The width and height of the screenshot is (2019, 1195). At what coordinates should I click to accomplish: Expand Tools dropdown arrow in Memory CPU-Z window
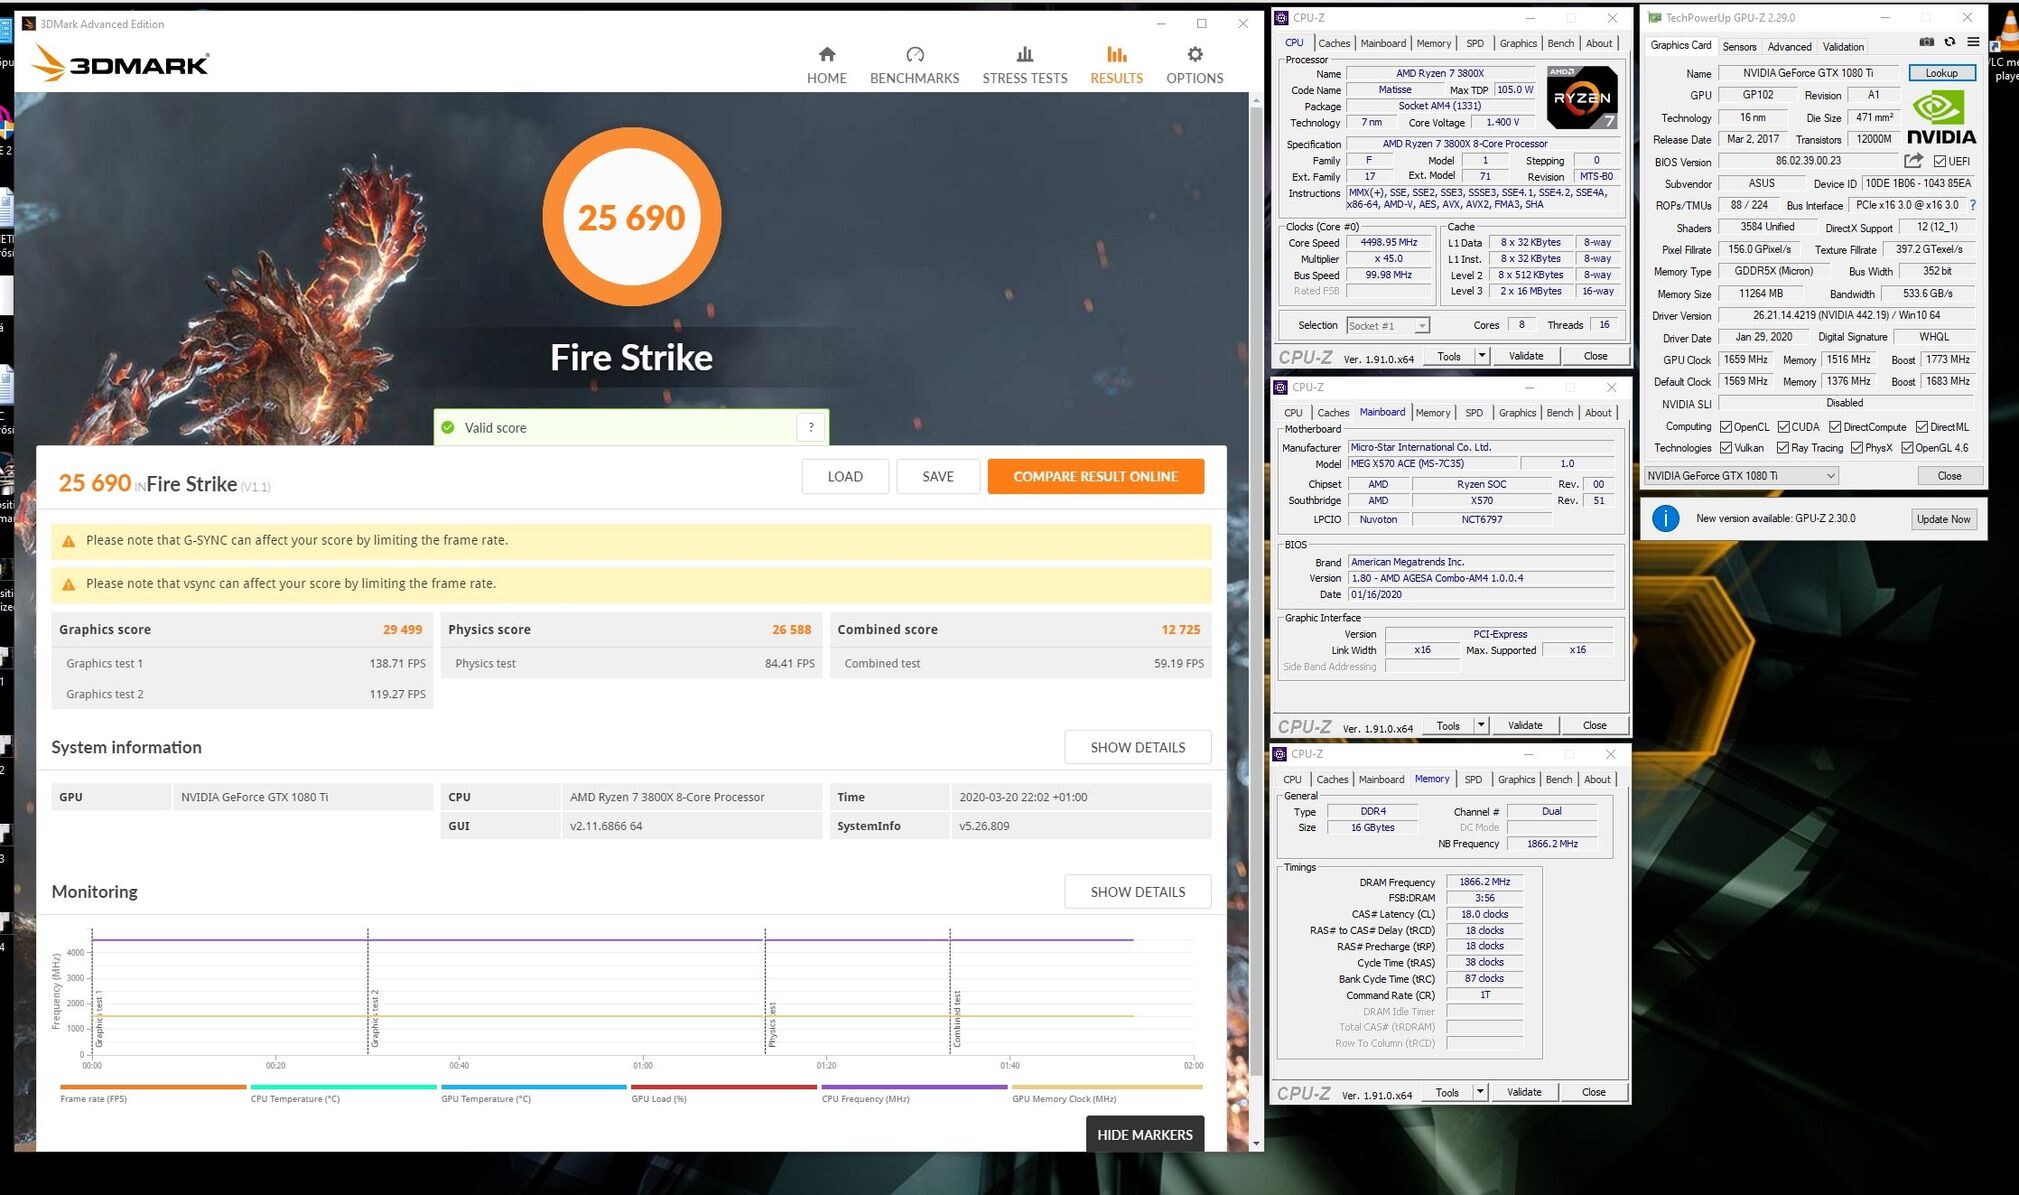coord(1480,1093)
